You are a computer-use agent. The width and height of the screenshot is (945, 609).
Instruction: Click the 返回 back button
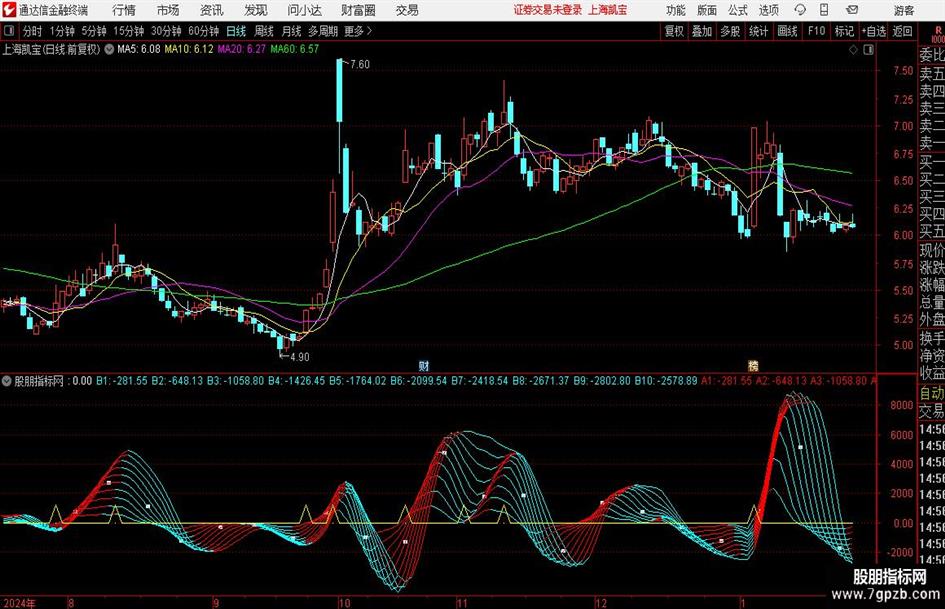point(902,31)
